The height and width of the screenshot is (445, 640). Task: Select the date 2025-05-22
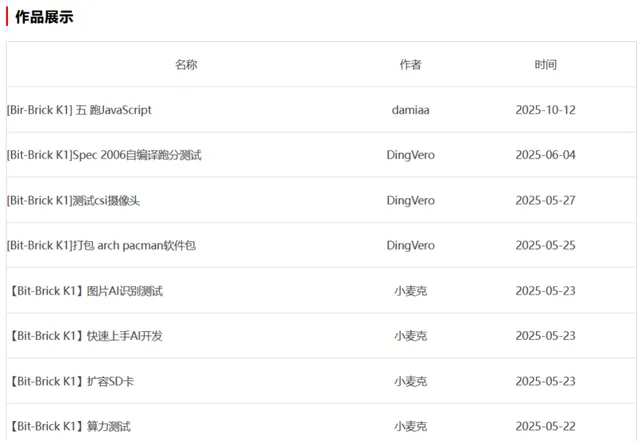[x=545, y=426]
